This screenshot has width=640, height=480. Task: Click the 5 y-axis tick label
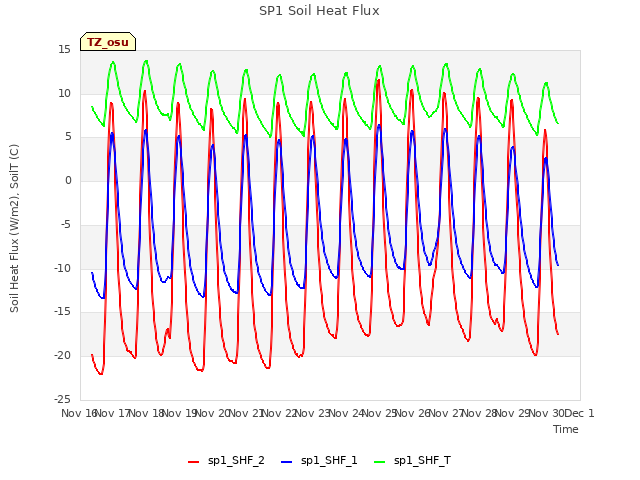pyautogui.click(x=68, y=137)
